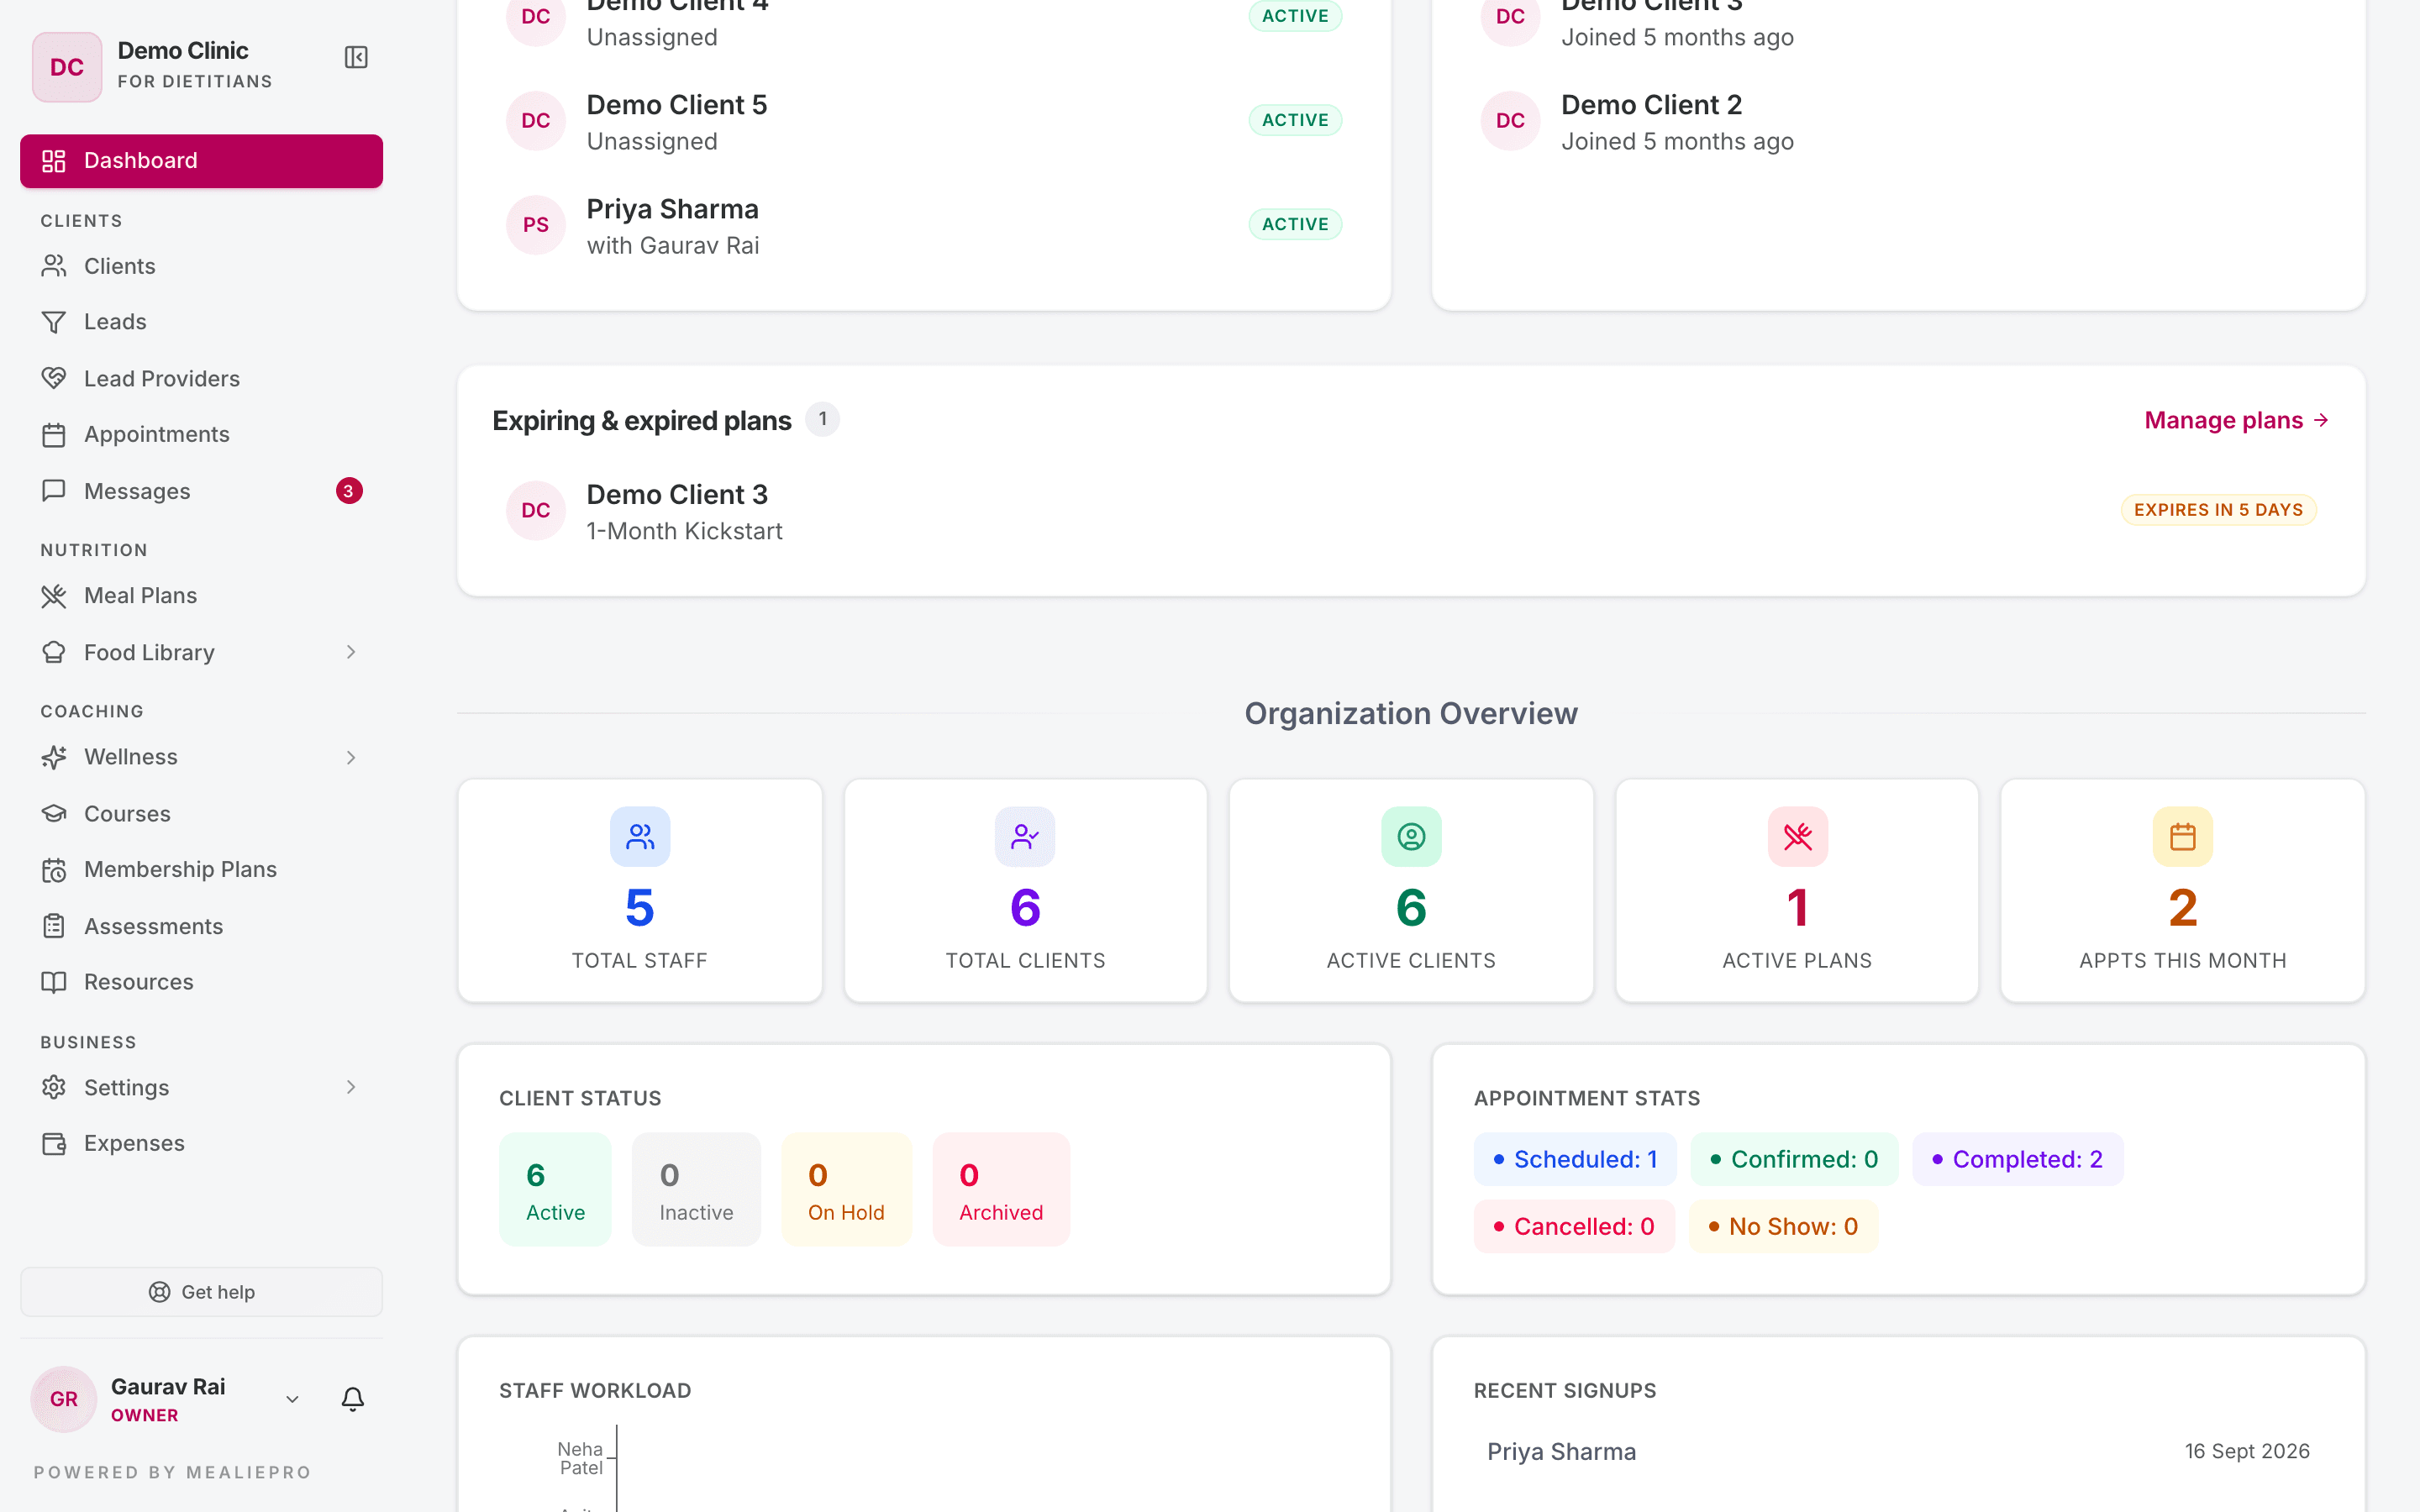
Task: Click the Archived client status tile
Action: click(x=1001, y=1189)
